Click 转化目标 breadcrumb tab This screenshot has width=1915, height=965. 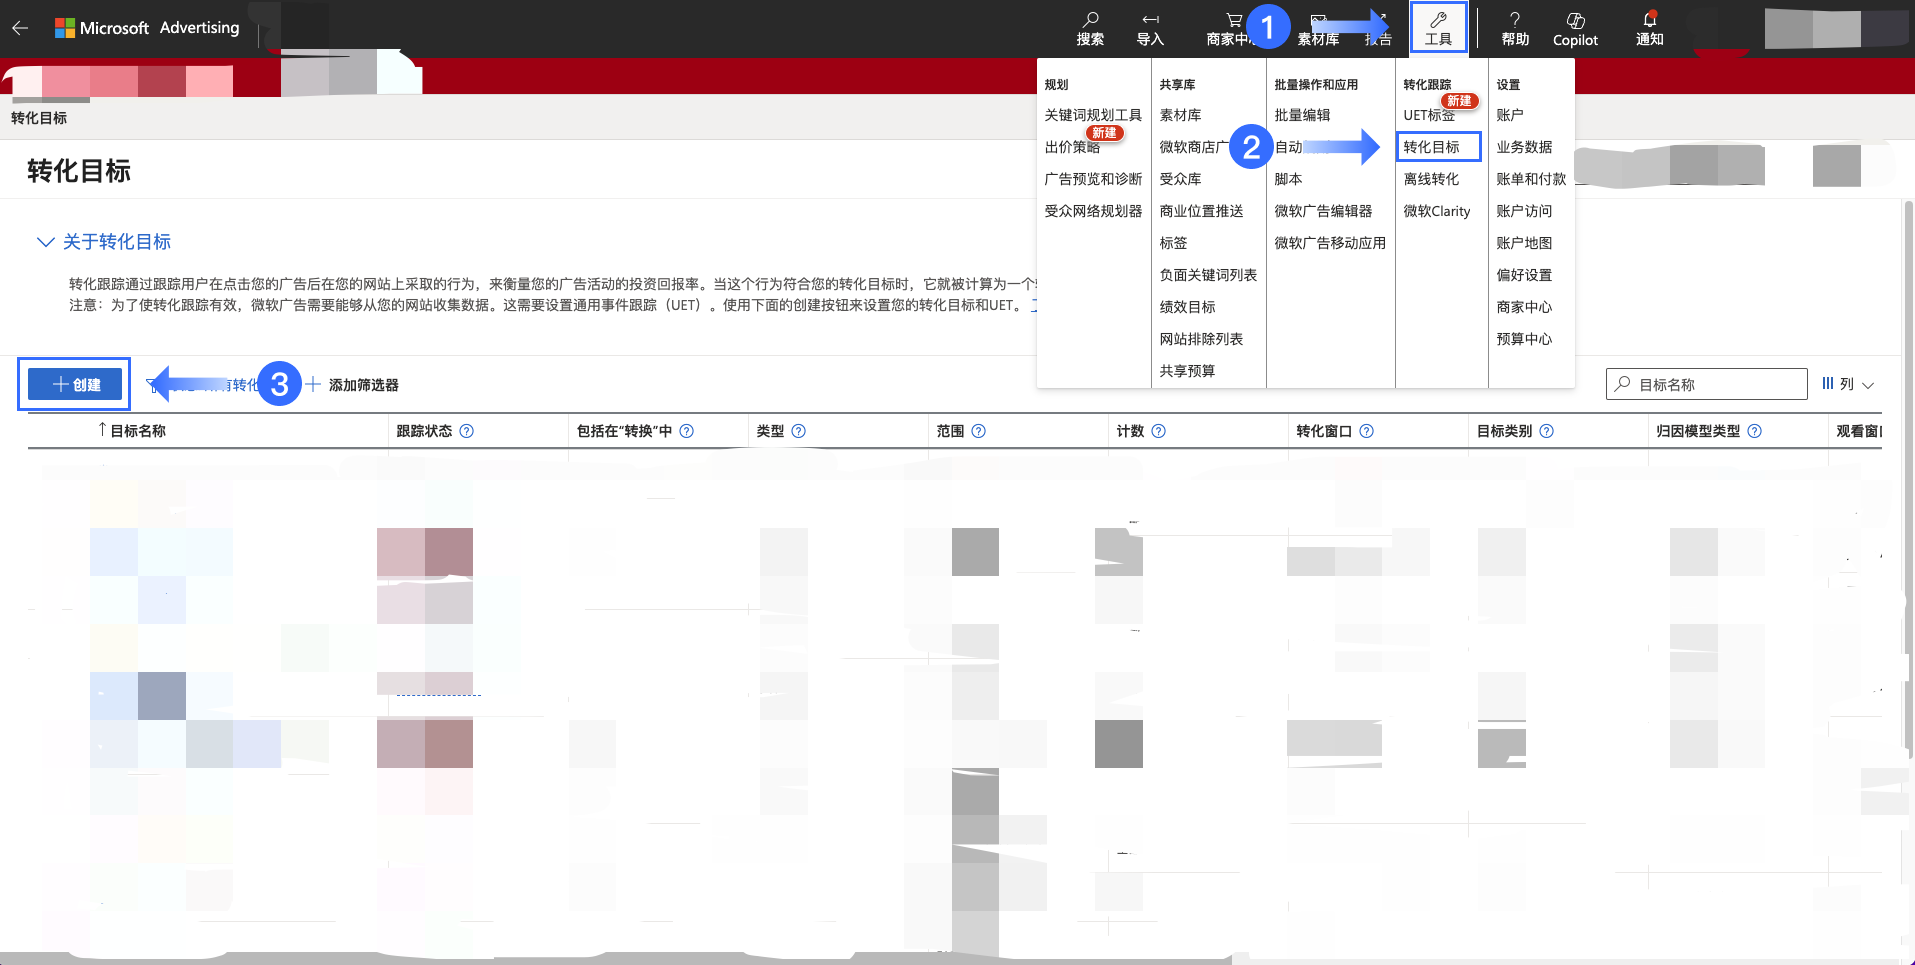coord(39,118)
